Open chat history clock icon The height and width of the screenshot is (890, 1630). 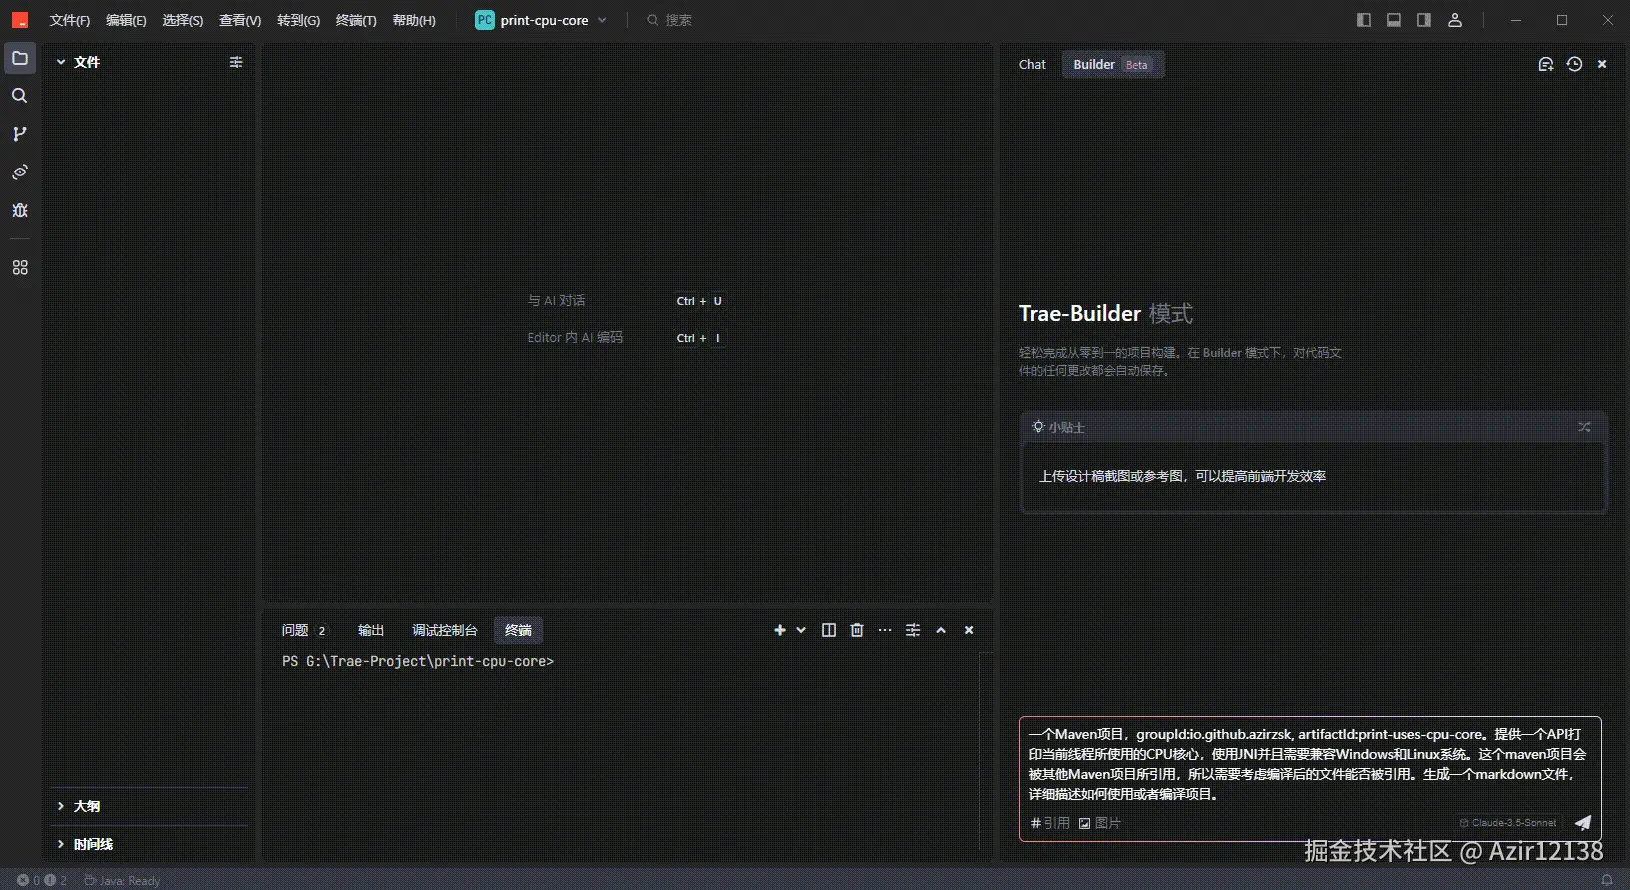[x=1575, y=64]
